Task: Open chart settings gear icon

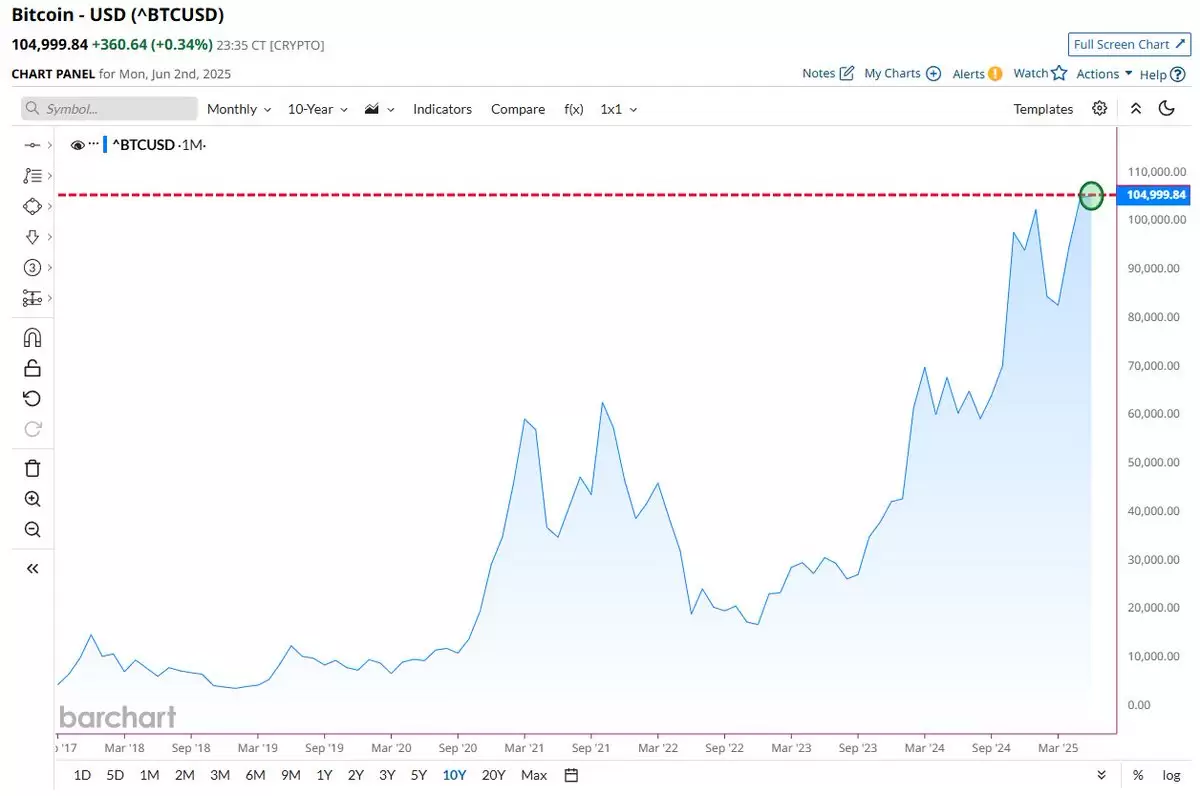Action: tap(1100, 109)
